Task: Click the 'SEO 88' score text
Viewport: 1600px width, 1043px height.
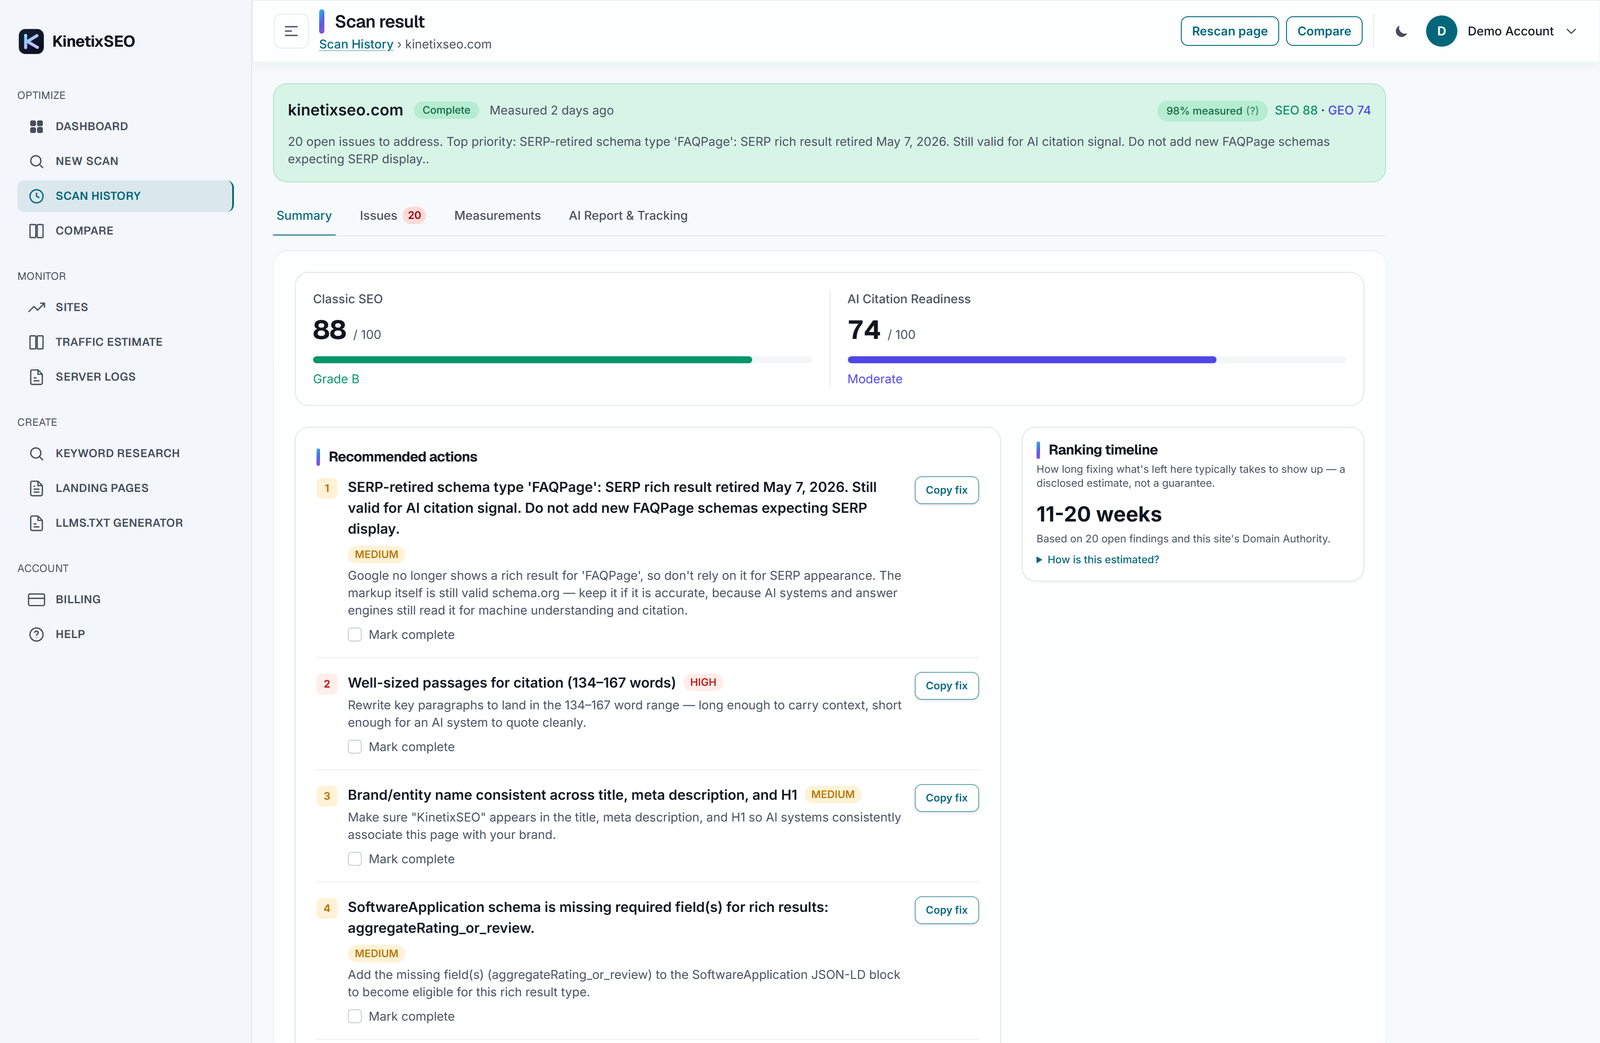Action: pyautogui.click(x=1296, y=111)
